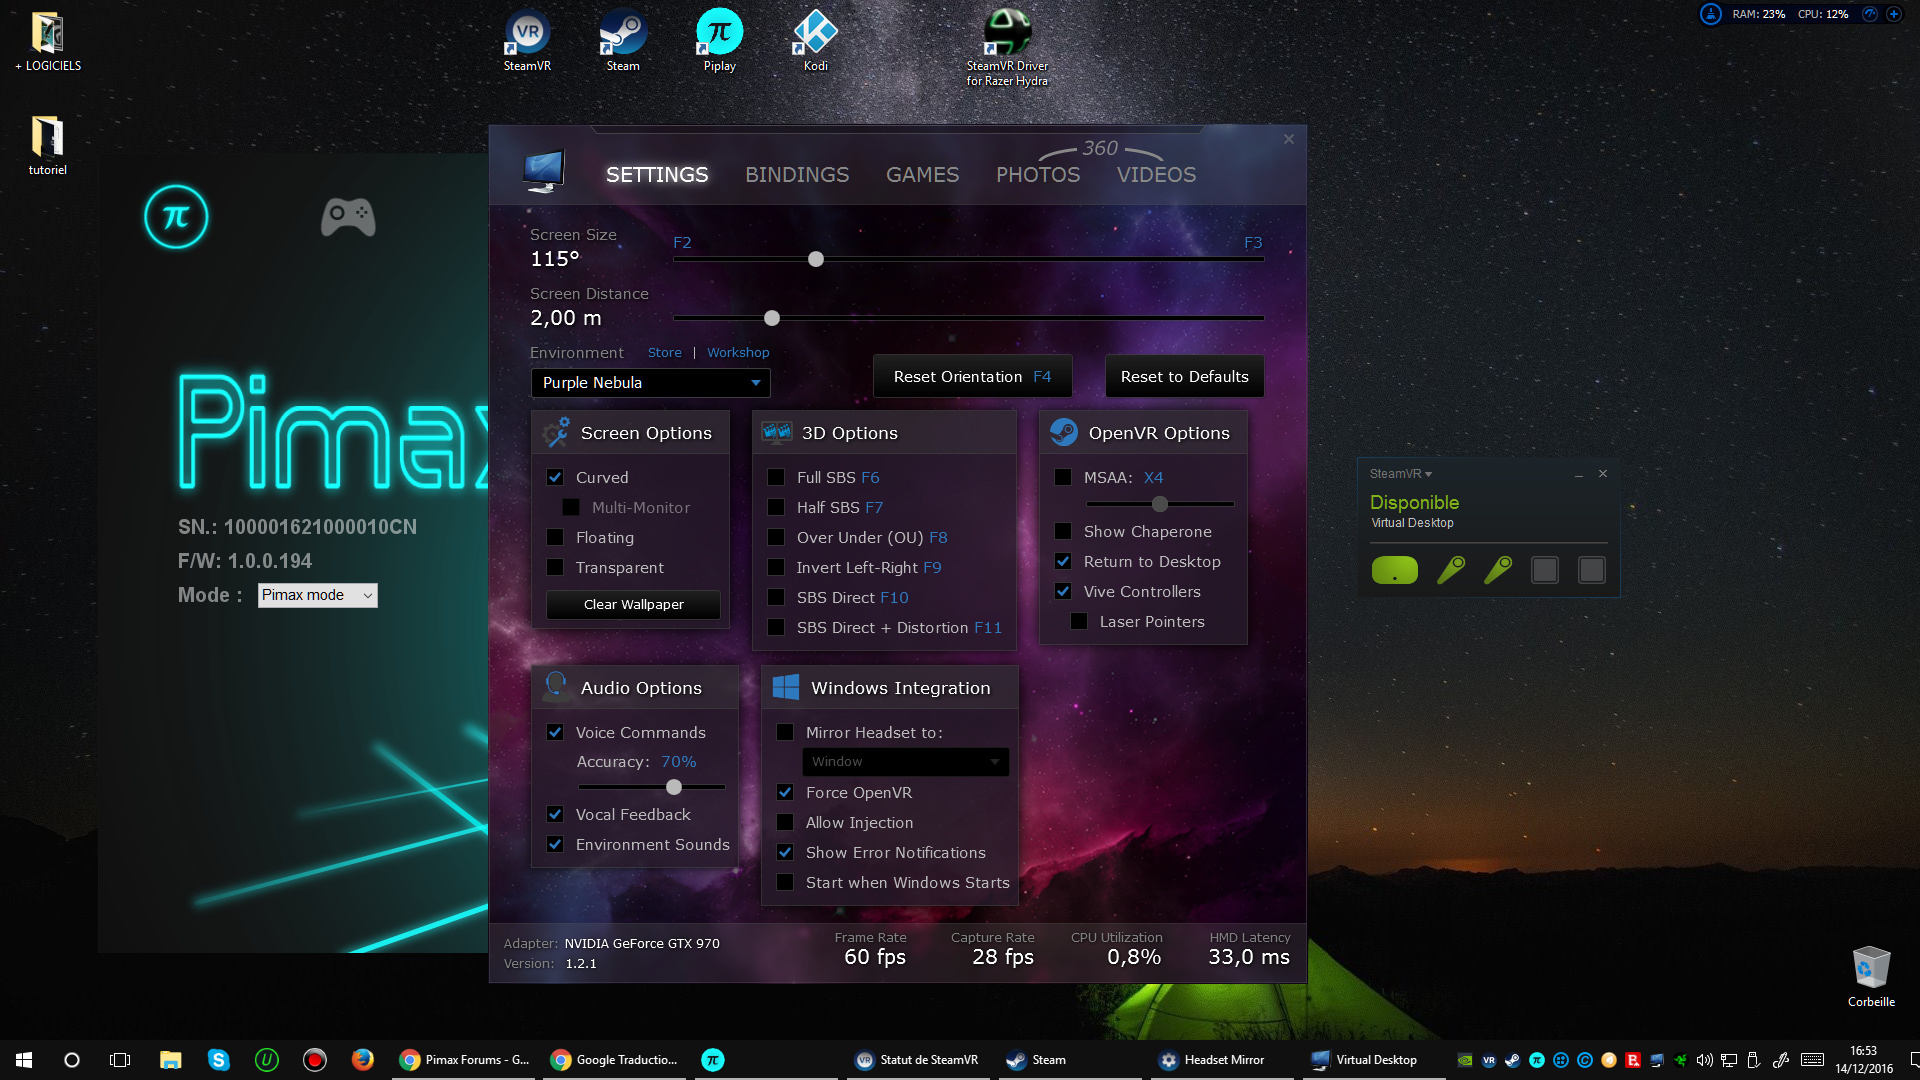1920x1080 pixels.
Task: Enable Floating screen option
Action: (555, 538)
